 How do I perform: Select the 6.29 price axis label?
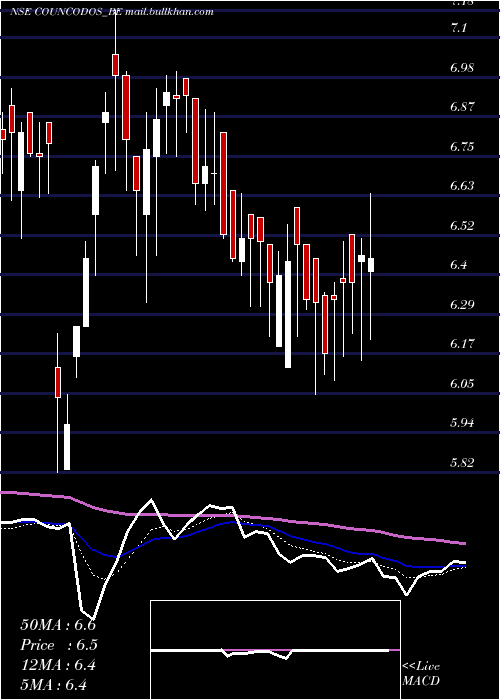pyautogui.click(x=462, y=305)
